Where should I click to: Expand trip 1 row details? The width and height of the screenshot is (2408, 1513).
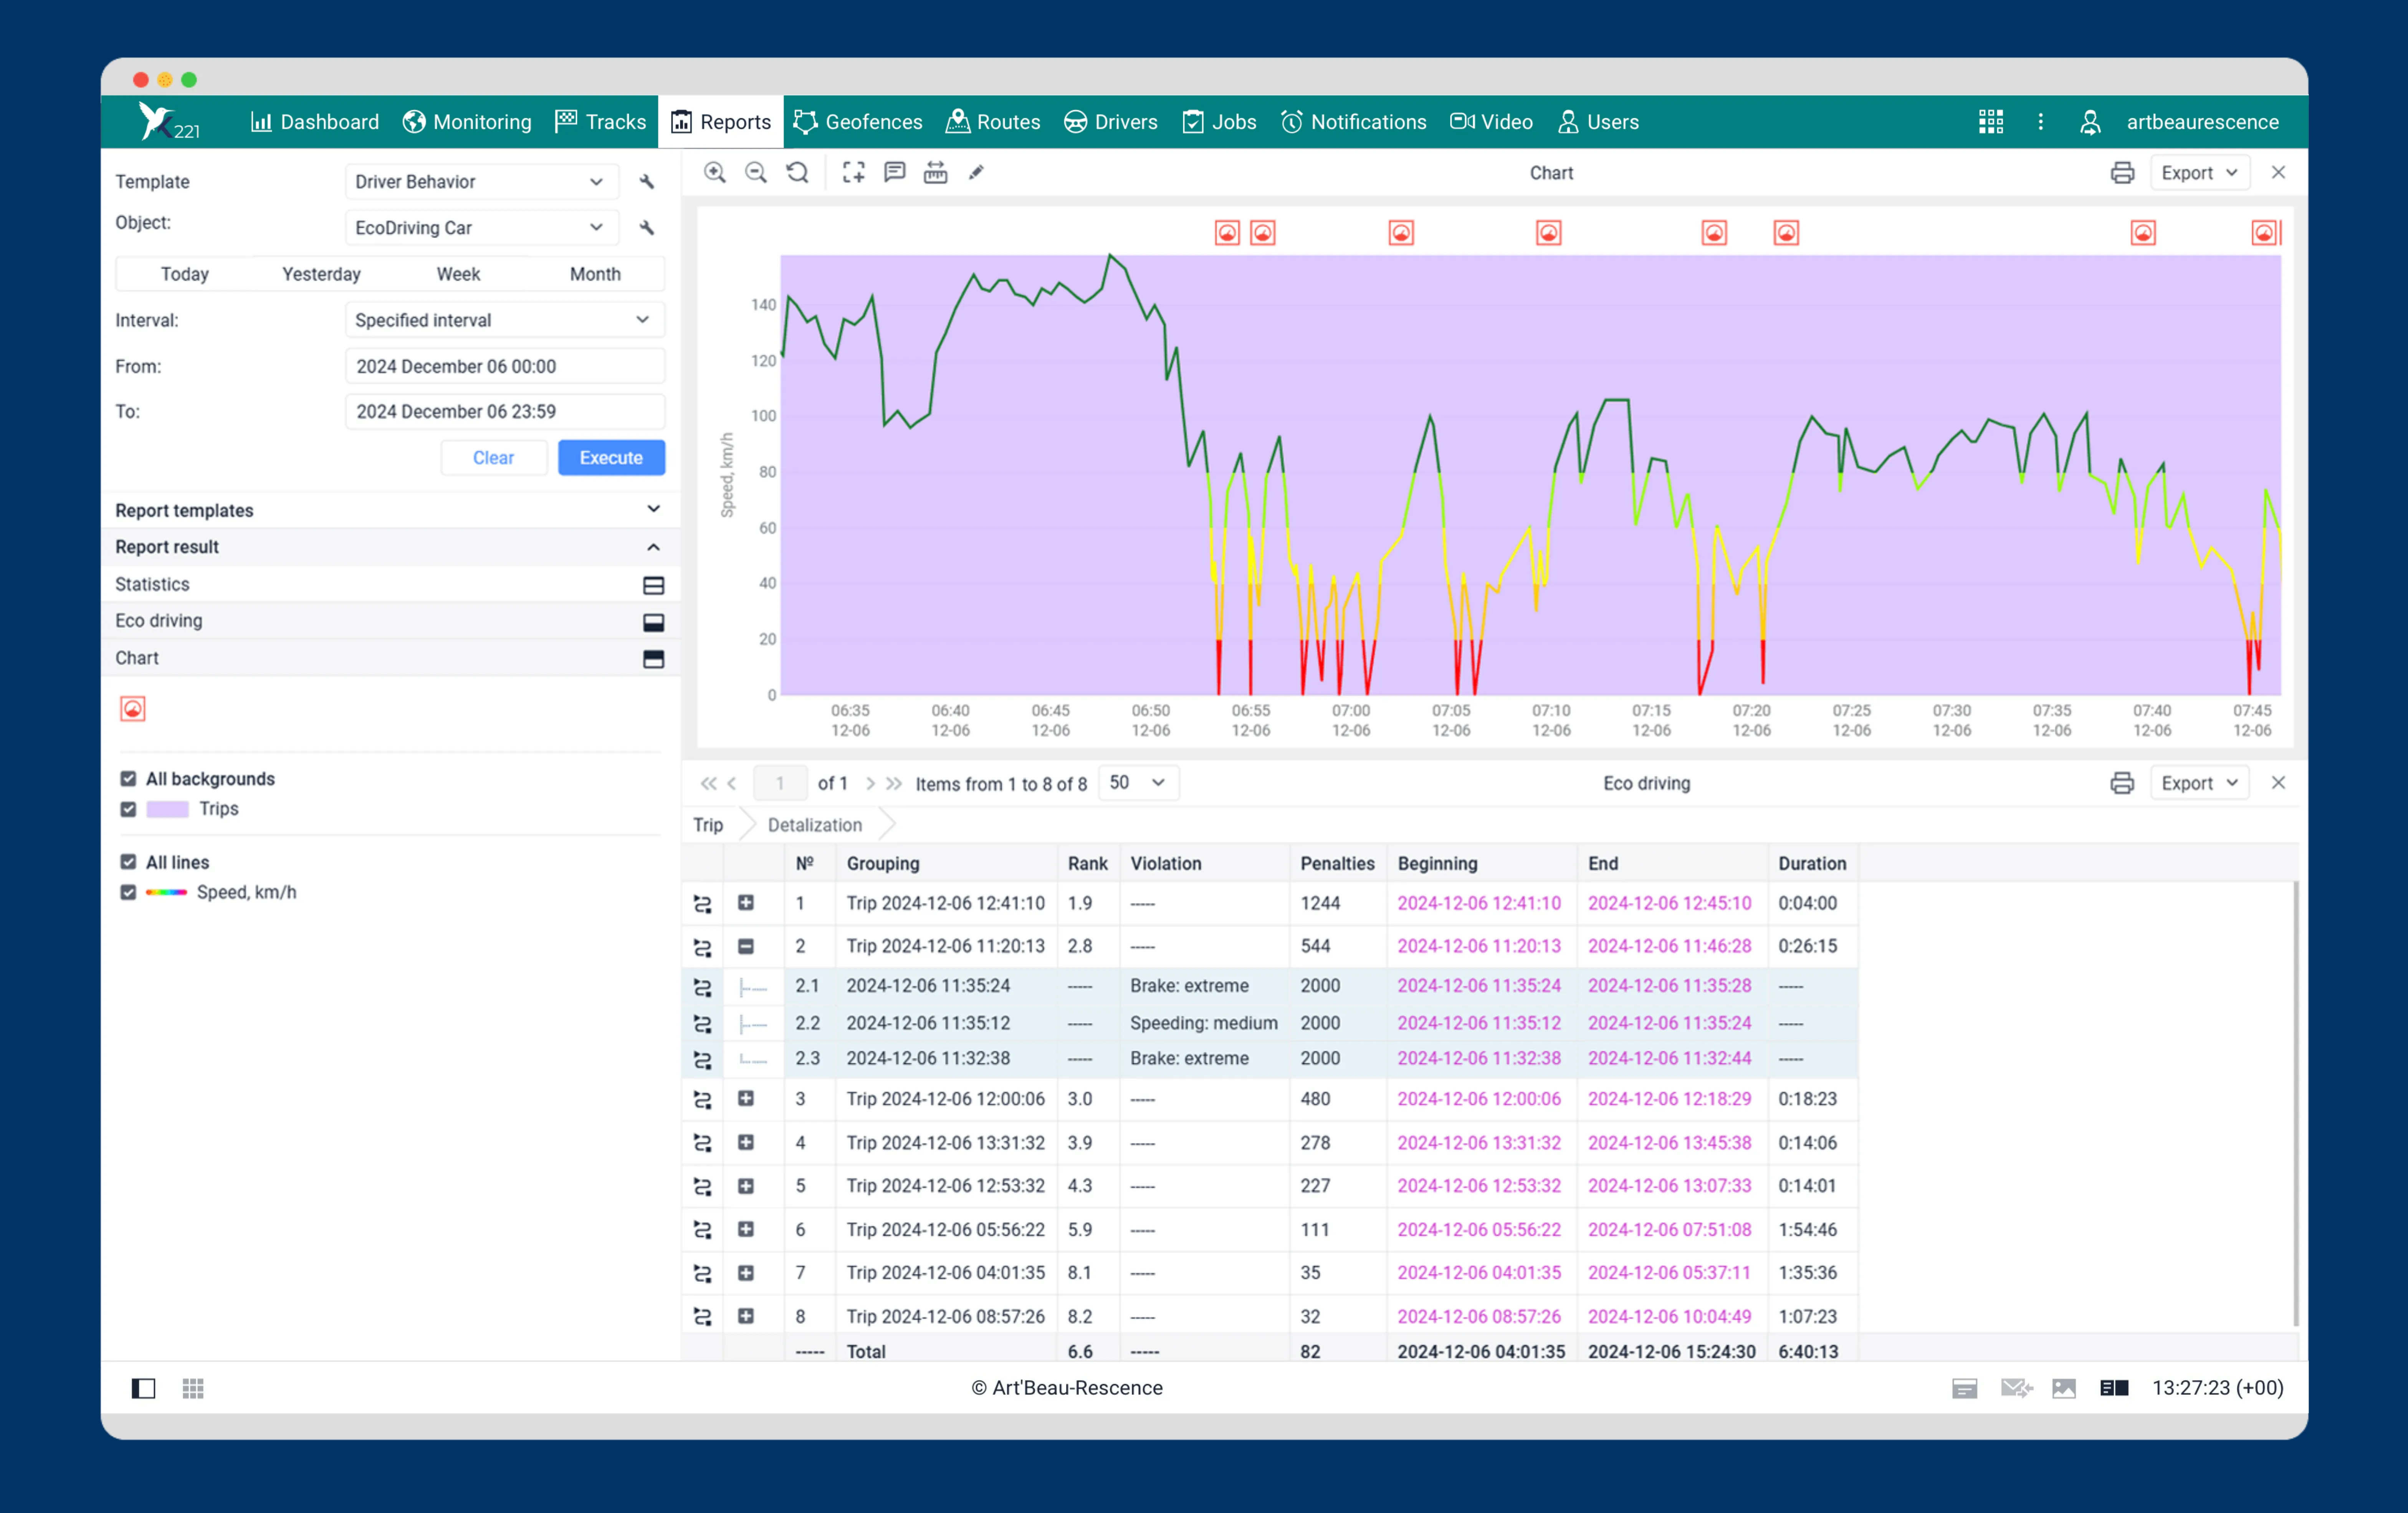746,903
